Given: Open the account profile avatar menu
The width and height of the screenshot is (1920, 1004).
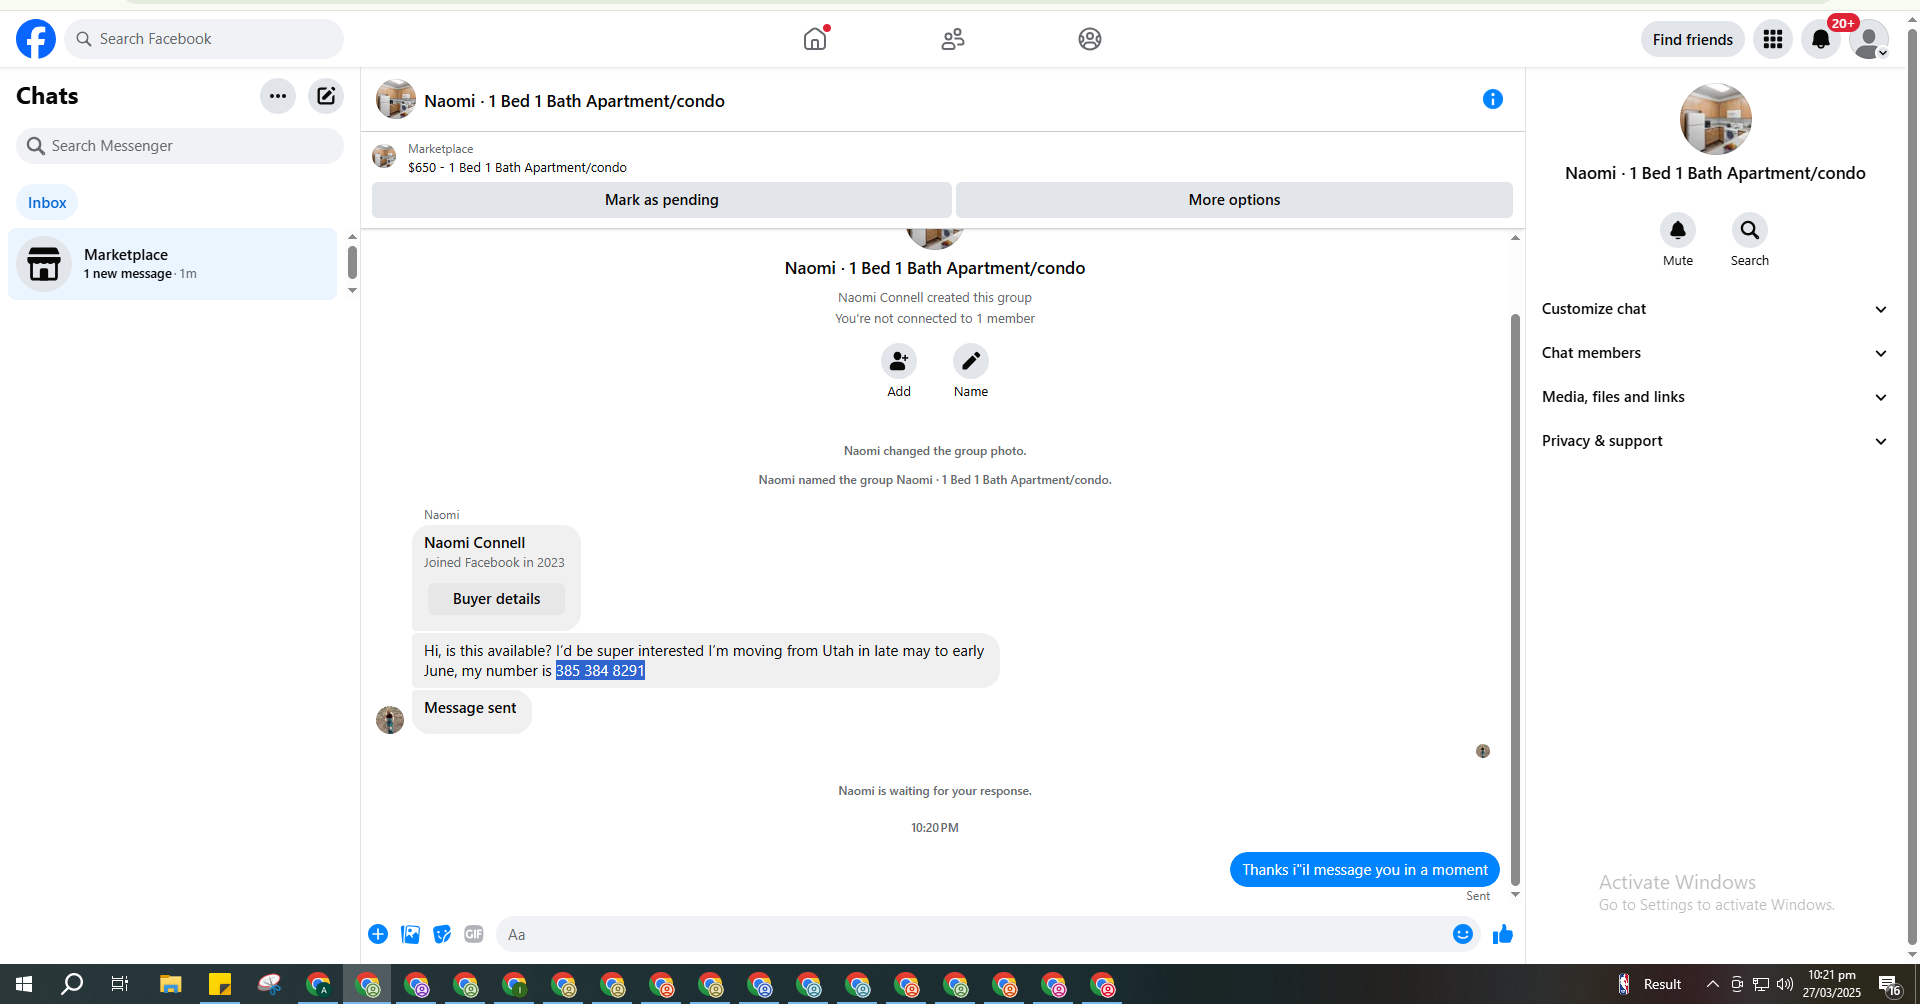Looking at the screenshot, I should [x=1868, y=39].
